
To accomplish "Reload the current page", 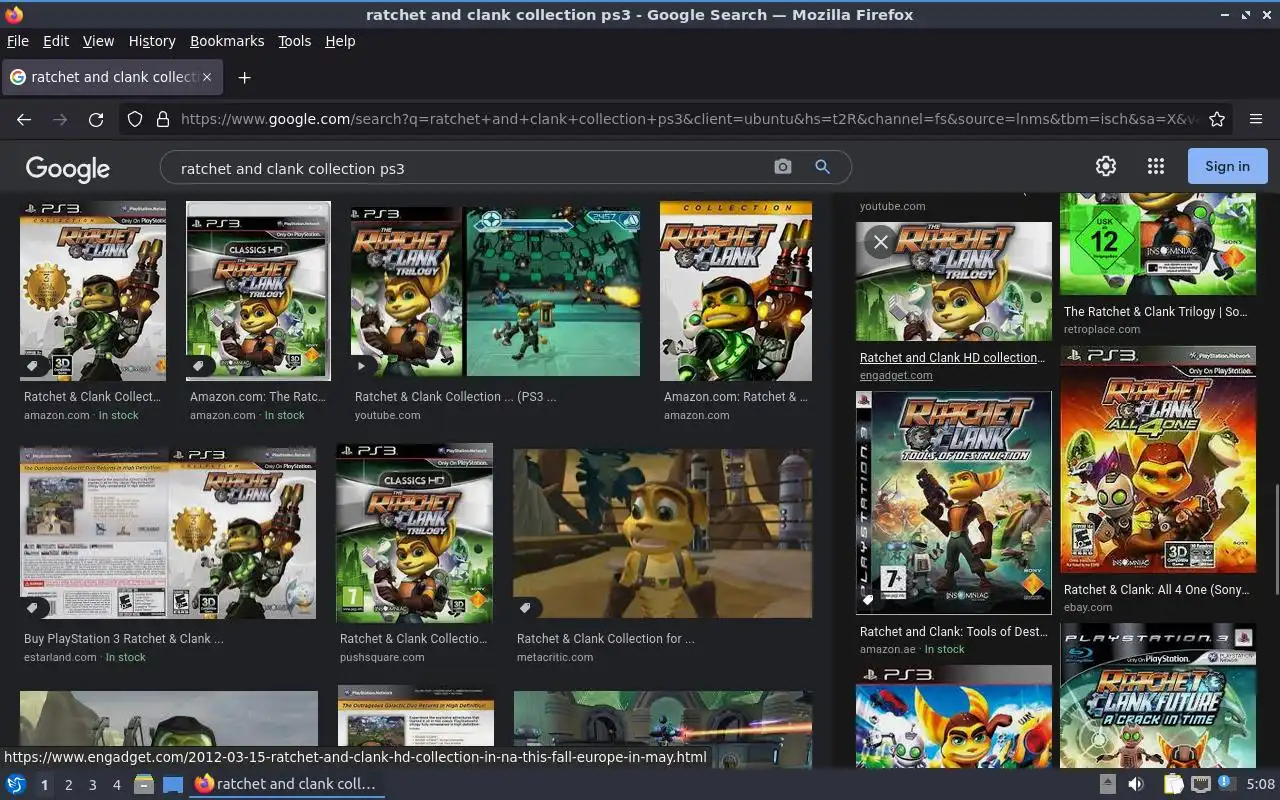I will [96, 119].
